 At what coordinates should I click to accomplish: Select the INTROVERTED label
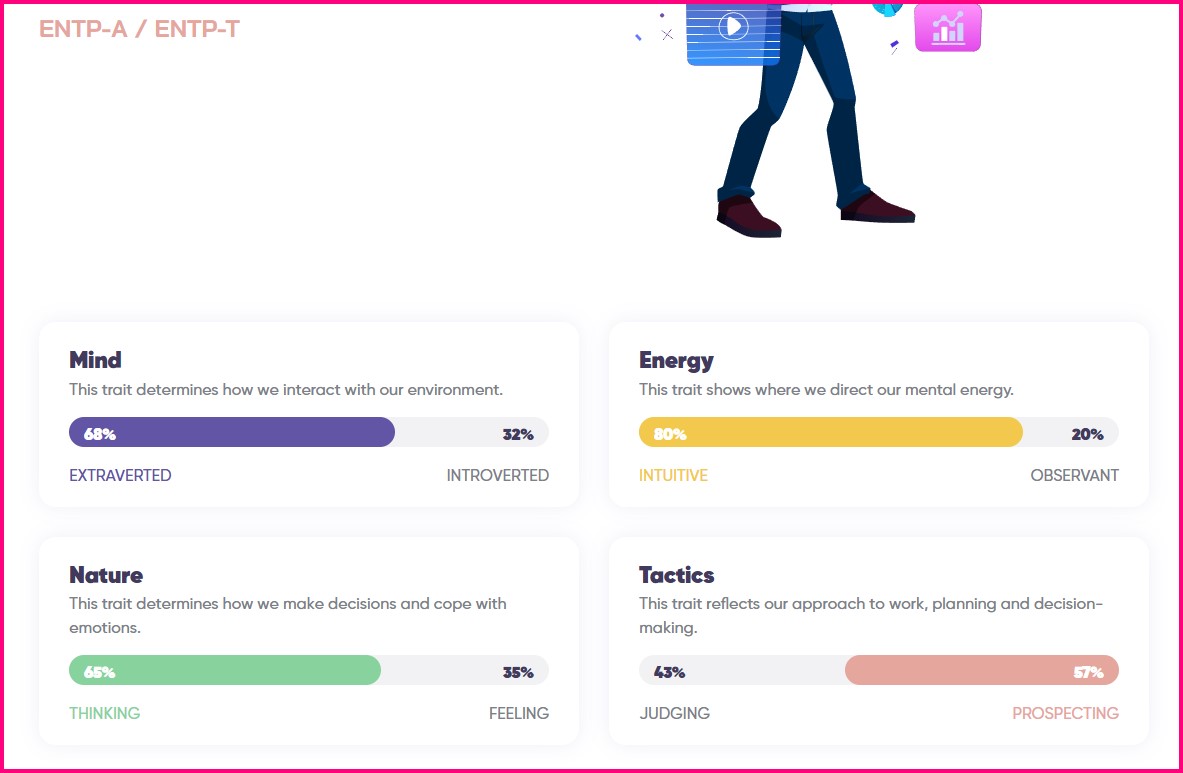[497, 475]
